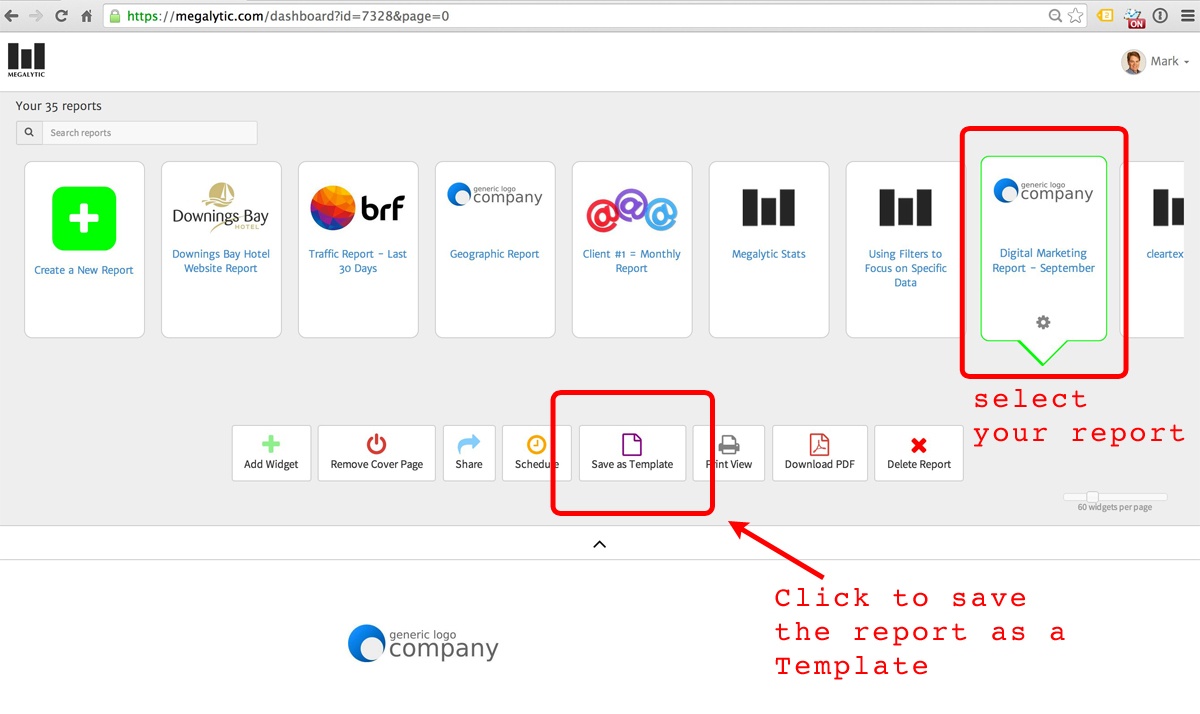The image size is (1200, 714).
Task: Open the Geographic Report link
Action: click(494, 254)
